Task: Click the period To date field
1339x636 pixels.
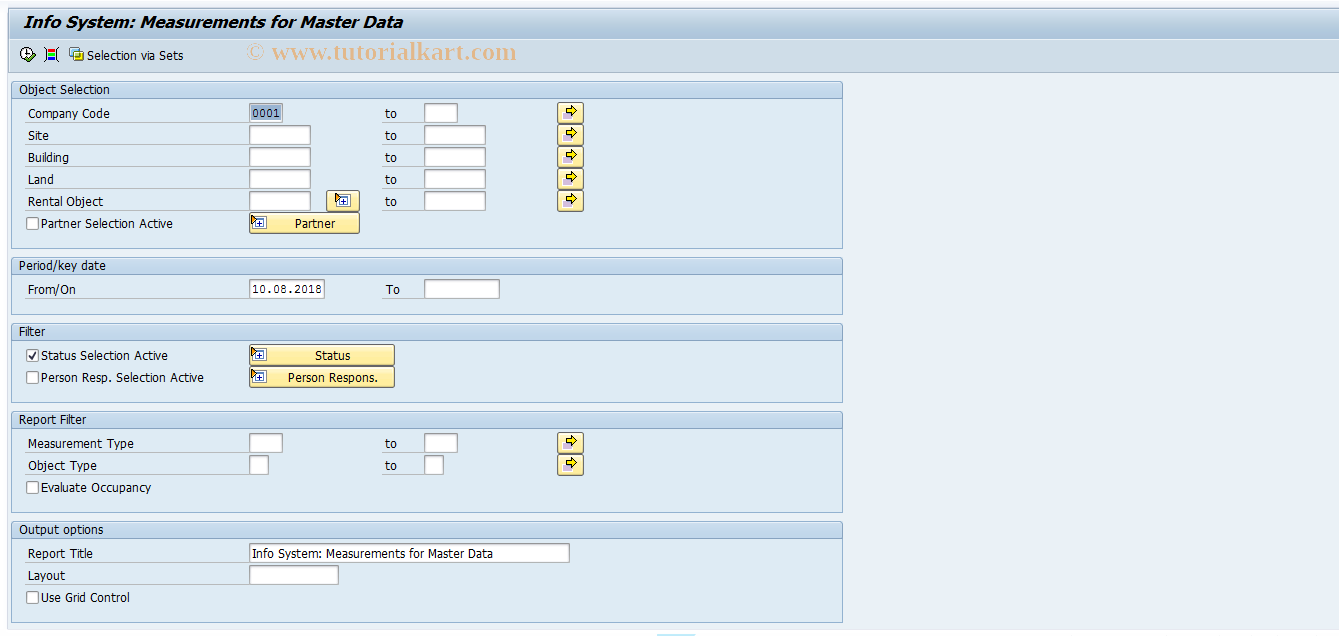Action: point(462,289)
